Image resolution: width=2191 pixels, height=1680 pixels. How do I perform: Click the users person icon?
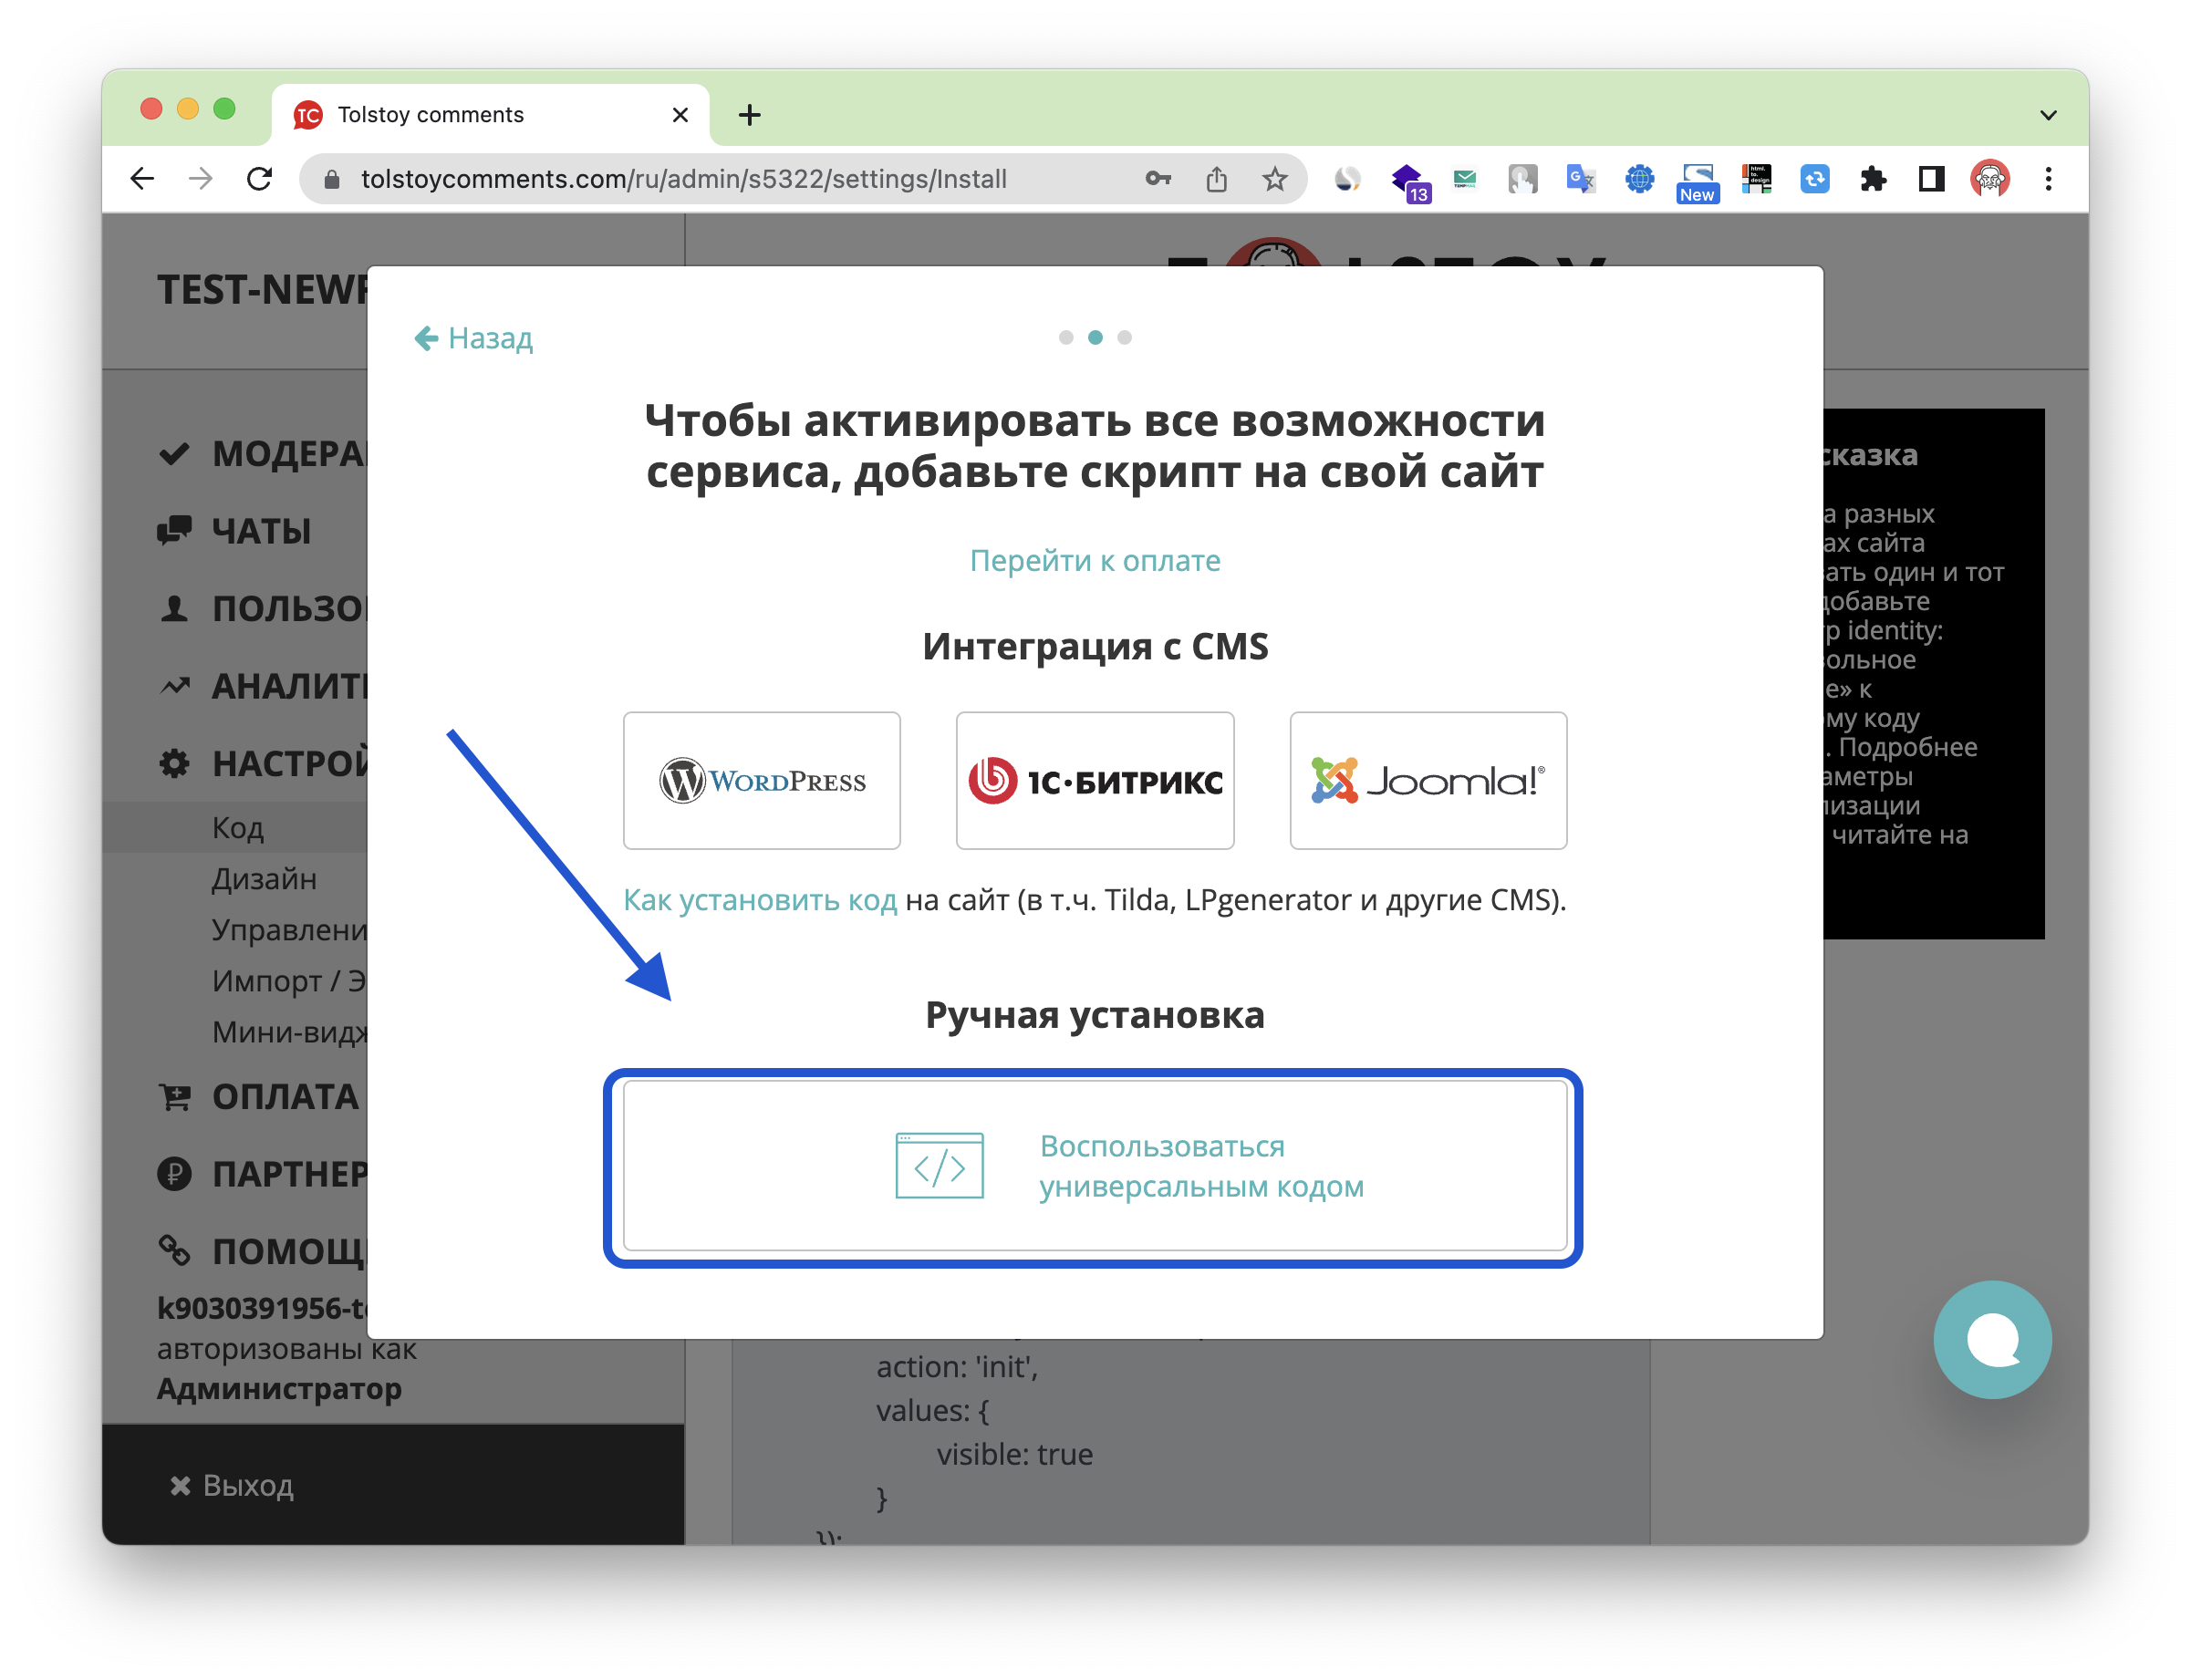pos(174,608)
